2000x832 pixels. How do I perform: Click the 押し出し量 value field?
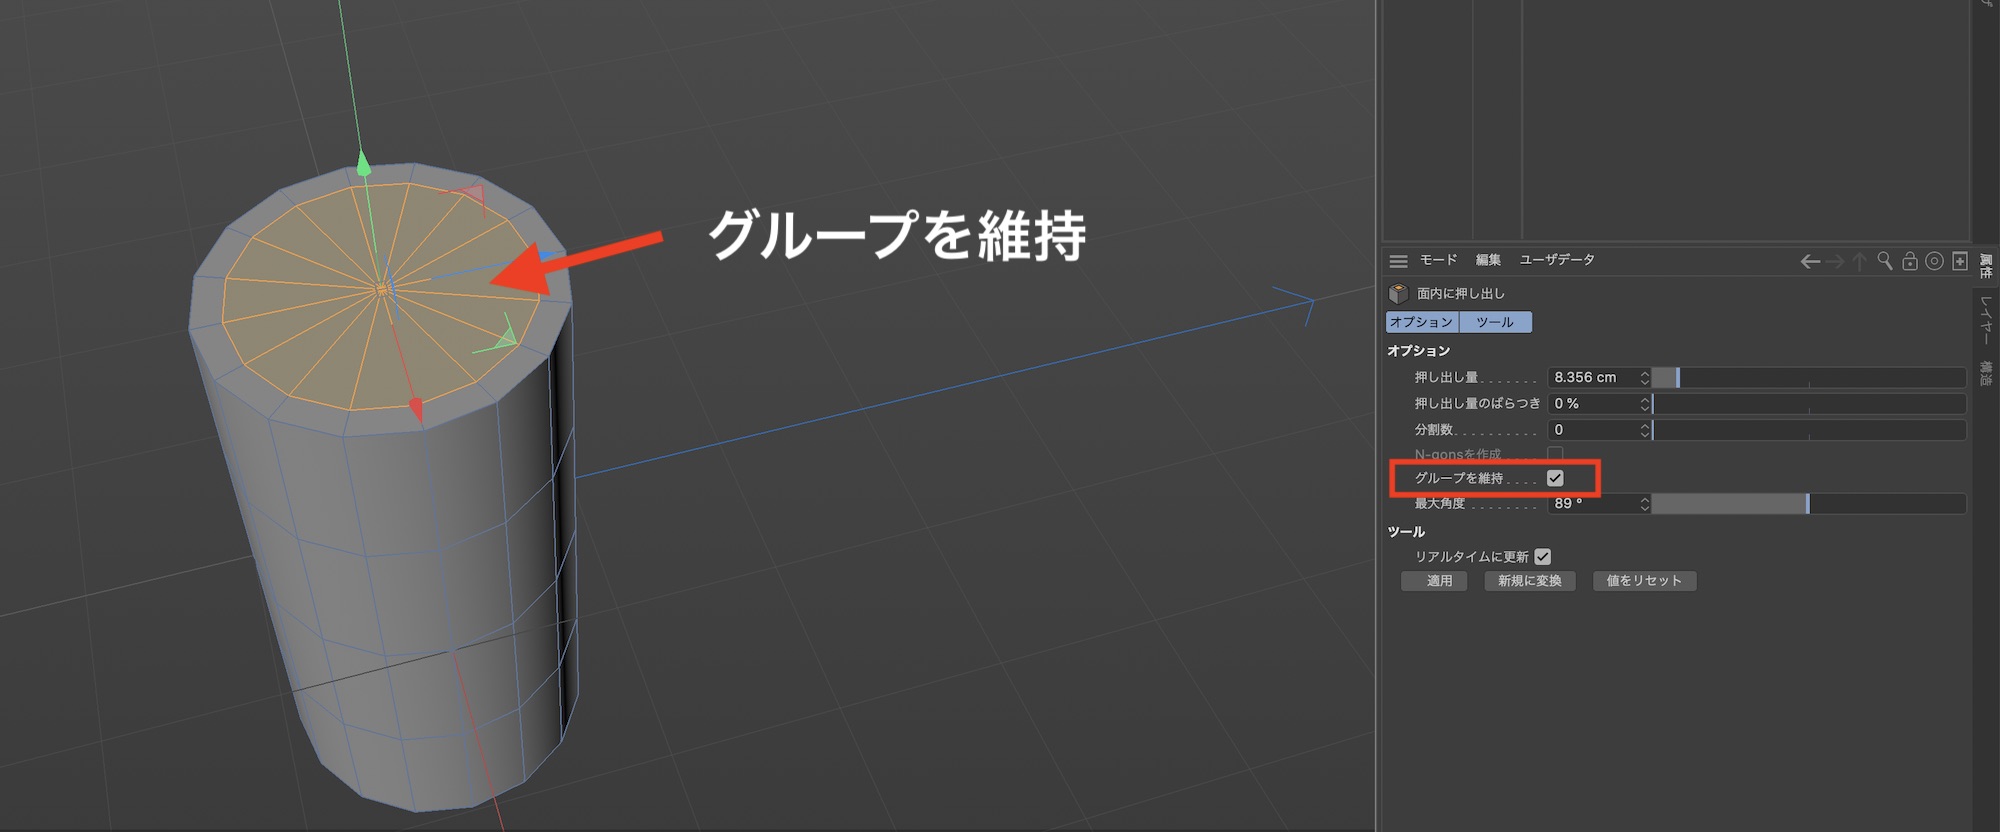coord(1592,377)
